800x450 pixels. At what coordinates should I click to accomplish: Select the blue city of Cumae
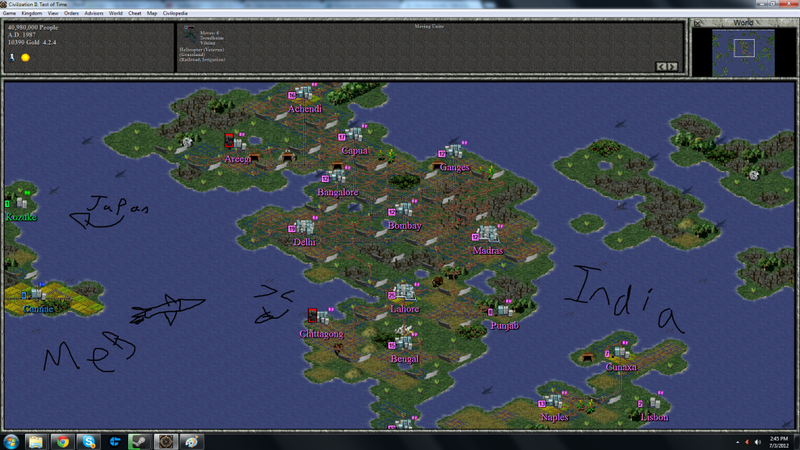pyautogui.click(x=36, y=293)
